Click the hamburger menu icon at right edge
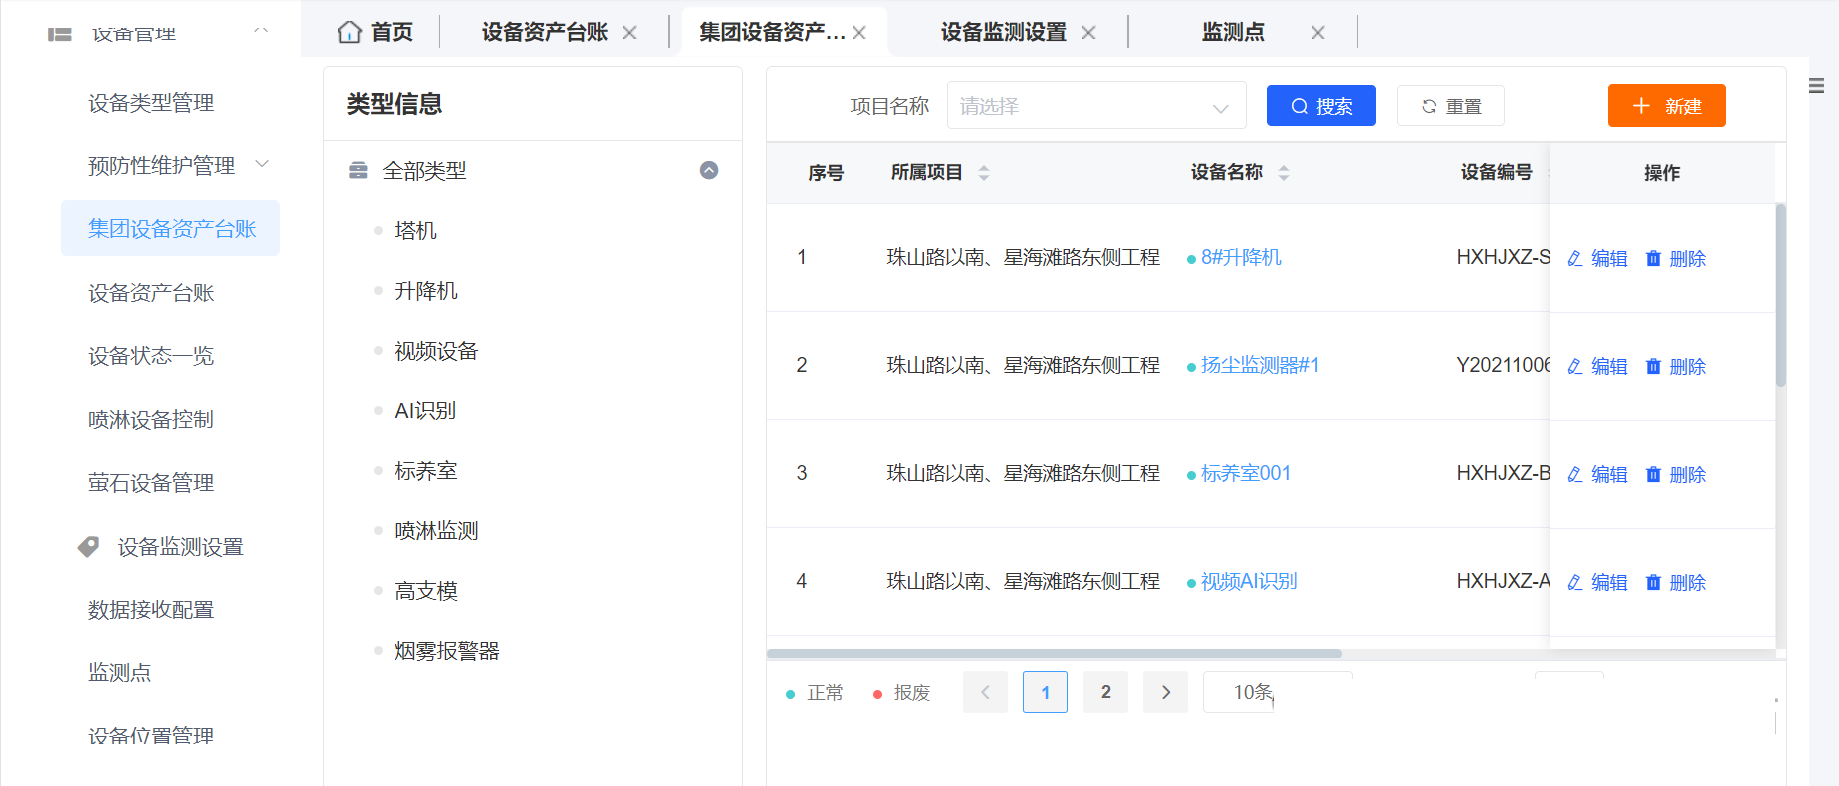1839x786 pixels. pyautogui.click(x=1816, y=86)
